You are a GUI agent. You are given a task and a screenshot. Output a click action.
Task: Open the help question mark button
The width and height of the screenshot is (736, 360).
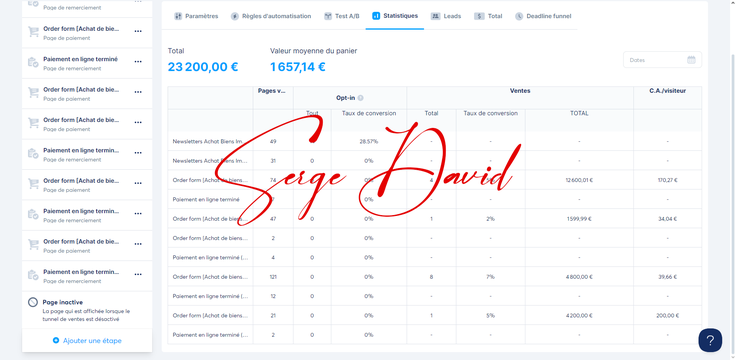710,340
